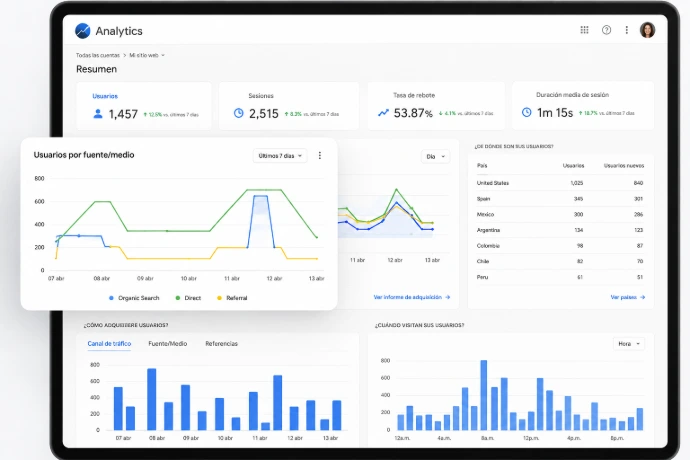
Task: Click the Analytics logo icon
Action: 83,31
